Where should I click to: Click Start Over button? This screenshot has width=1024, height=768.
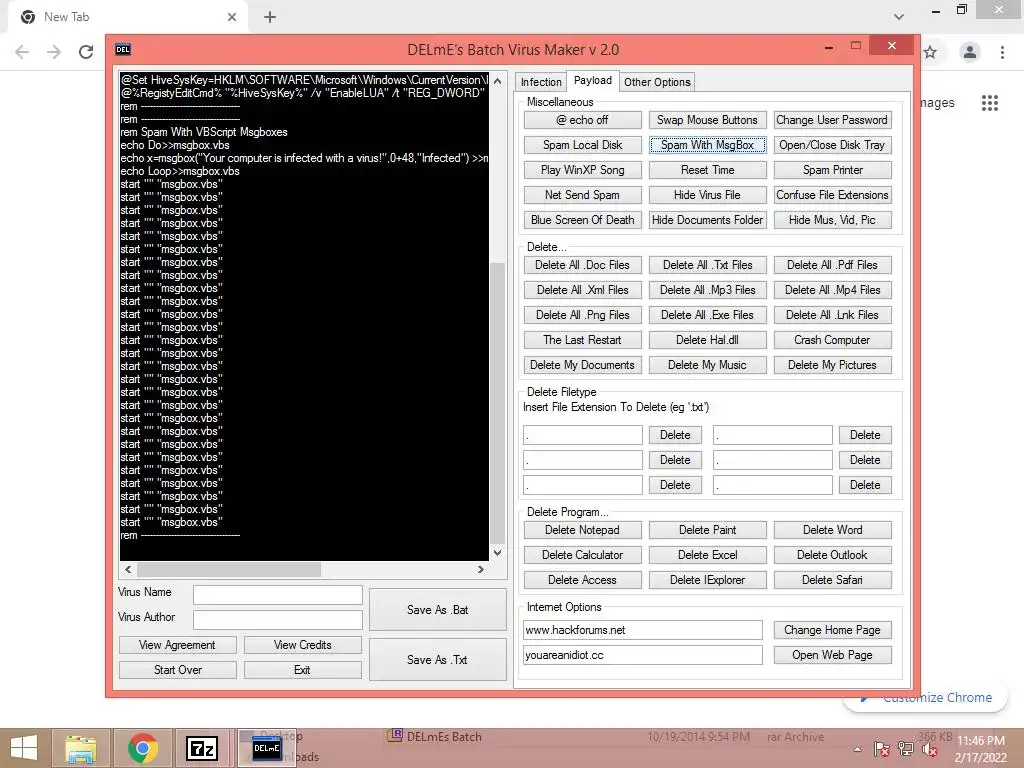177,670
